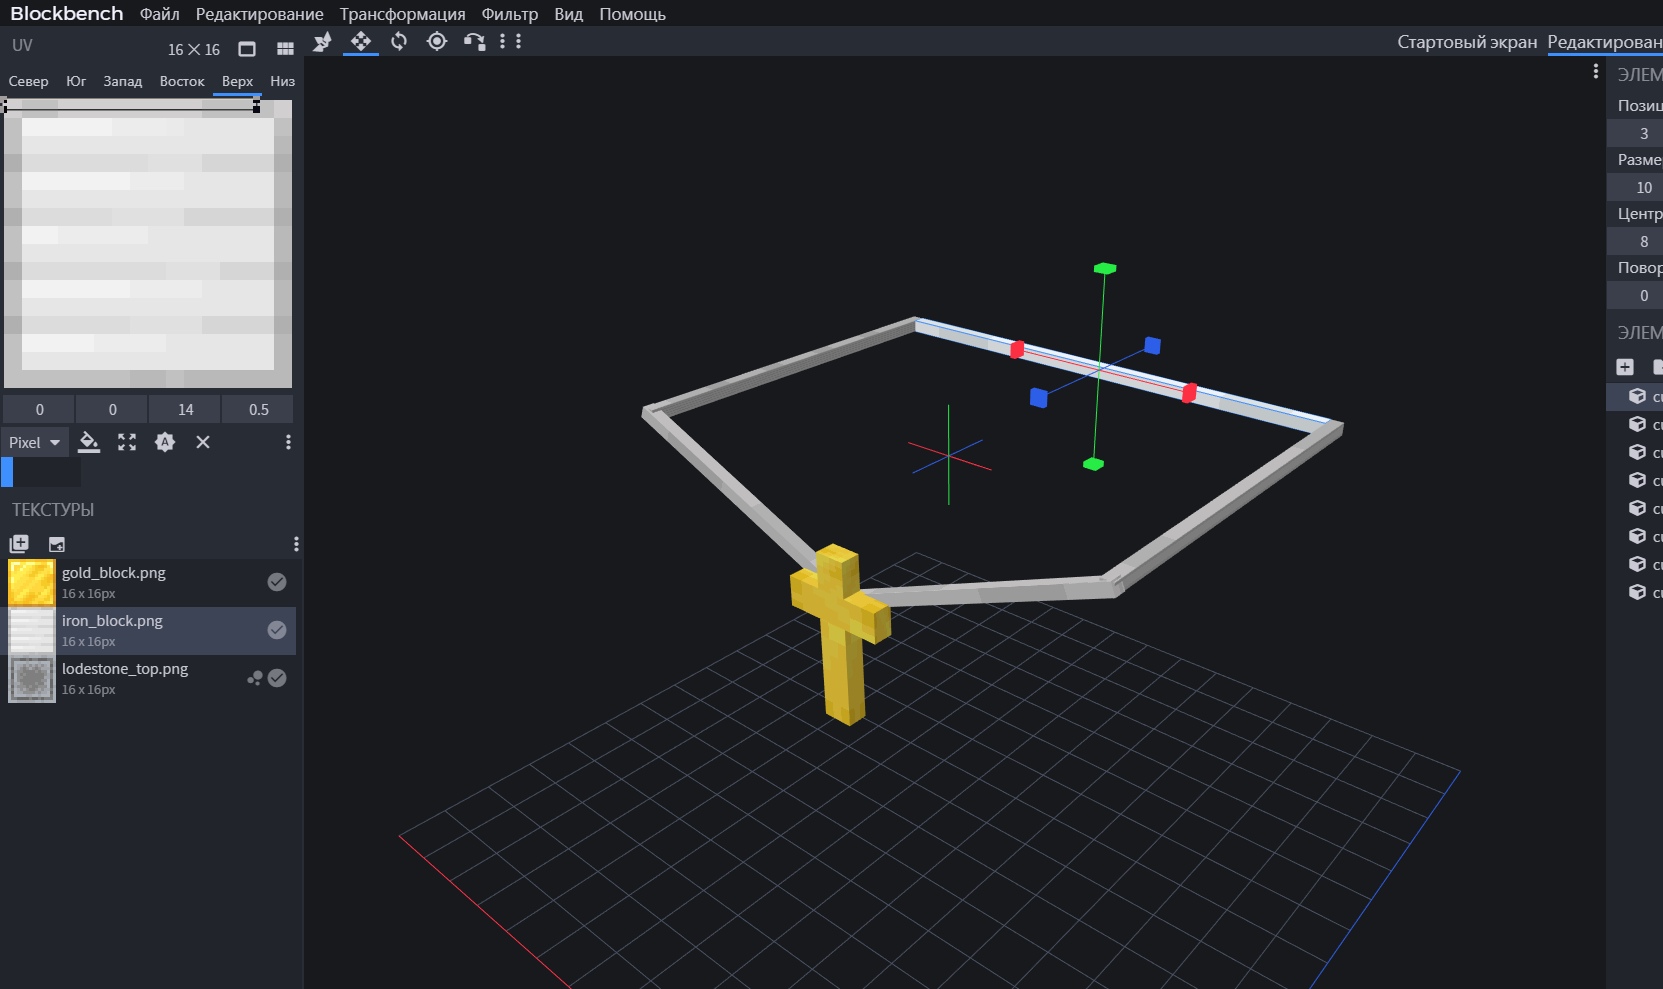Select the Pivot tool
The width and height of the screenshot is (1663, 989).
437,41
